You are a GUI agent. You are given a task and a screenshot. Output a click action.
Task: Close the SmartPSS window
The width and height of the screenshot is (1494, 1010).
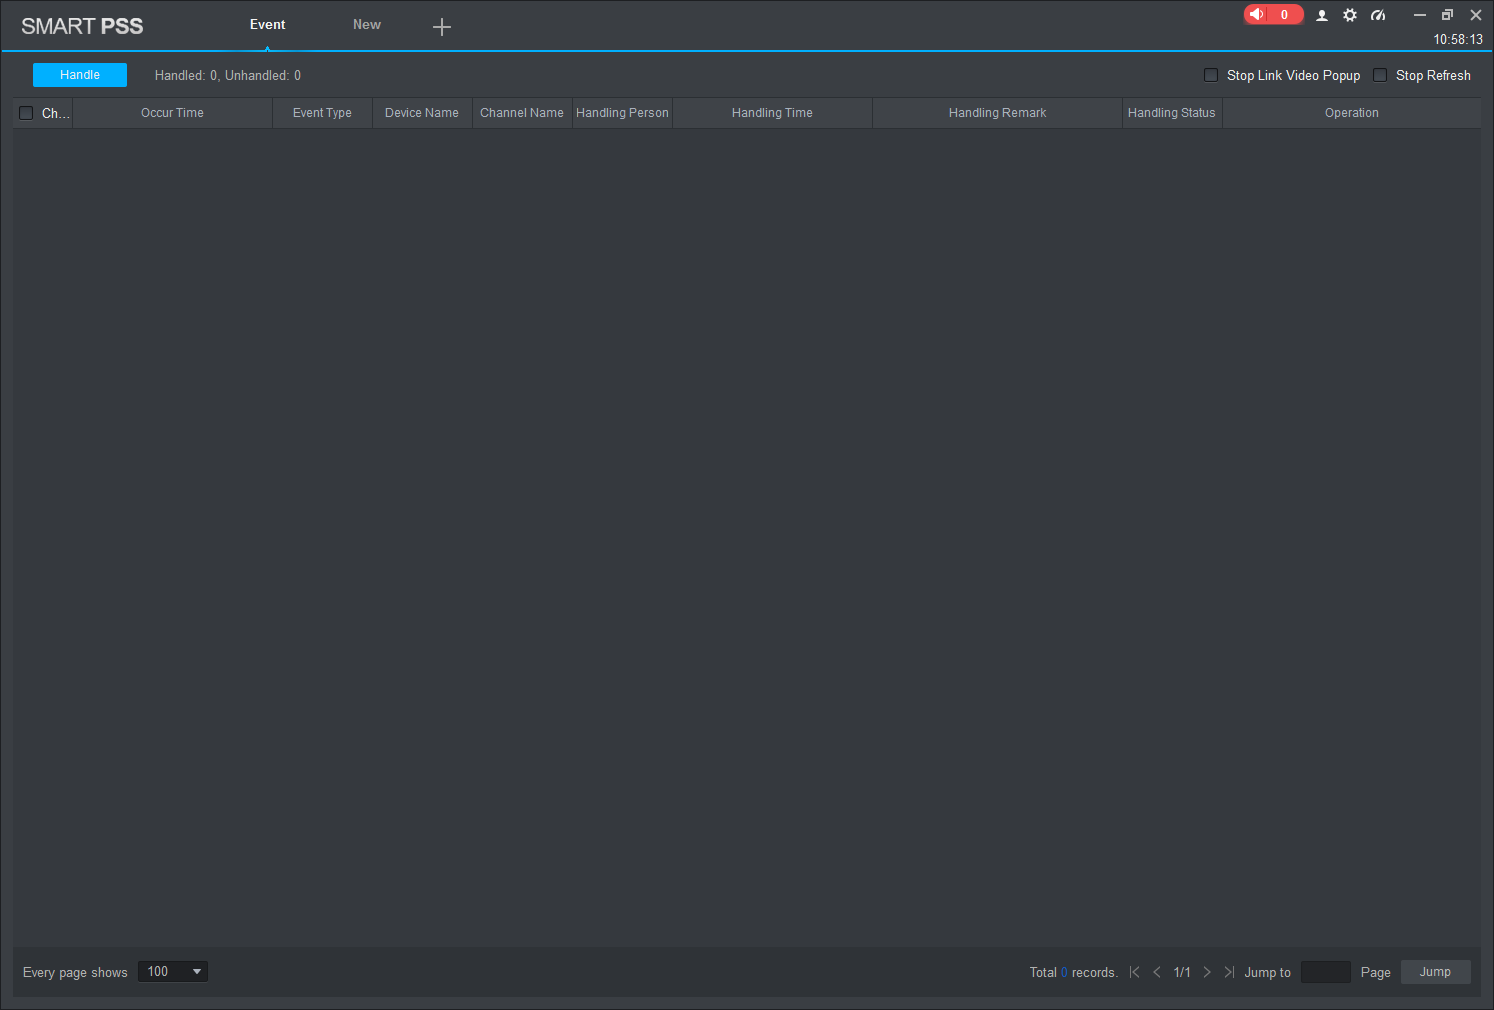pyautogui.click(x=1476, y=15)
